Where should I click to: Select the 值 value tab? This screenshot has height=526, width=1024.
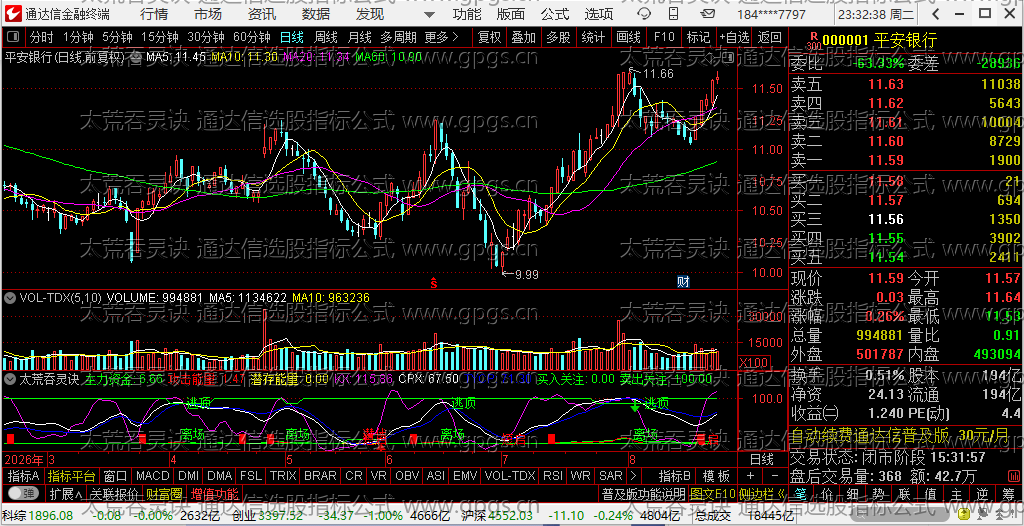pyautogui.click(x=930, y=493)
